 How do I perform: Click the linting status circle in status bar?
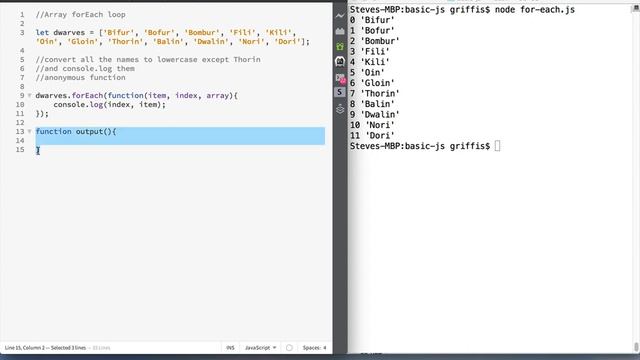pos(289,348)
